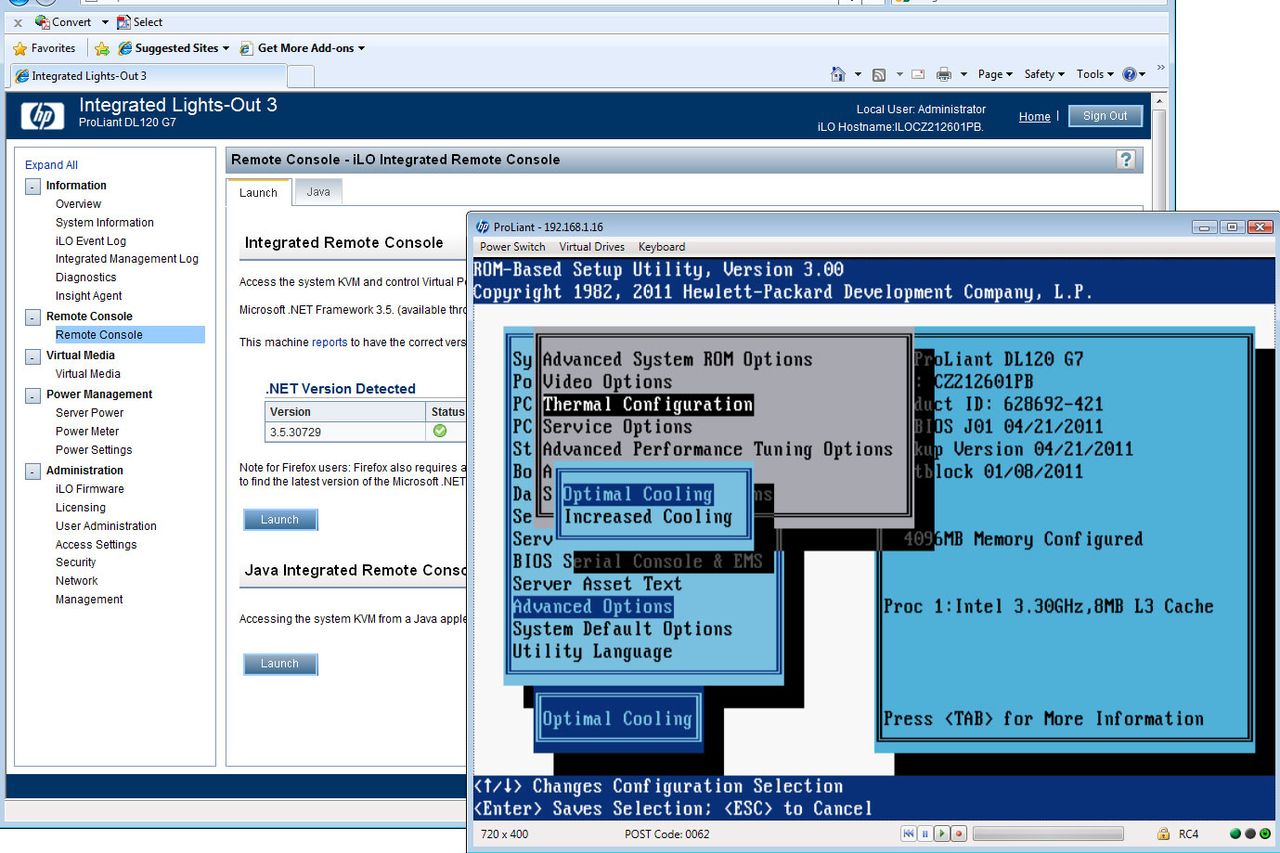Click the HP logo in iLO header
1280x853 pixels.
coord(42,116)
